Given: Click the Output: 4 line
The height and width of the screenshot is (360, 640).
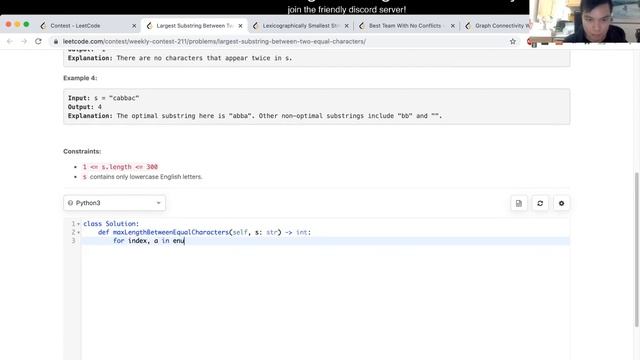Looking at the screenshot, I should (84, 107).
